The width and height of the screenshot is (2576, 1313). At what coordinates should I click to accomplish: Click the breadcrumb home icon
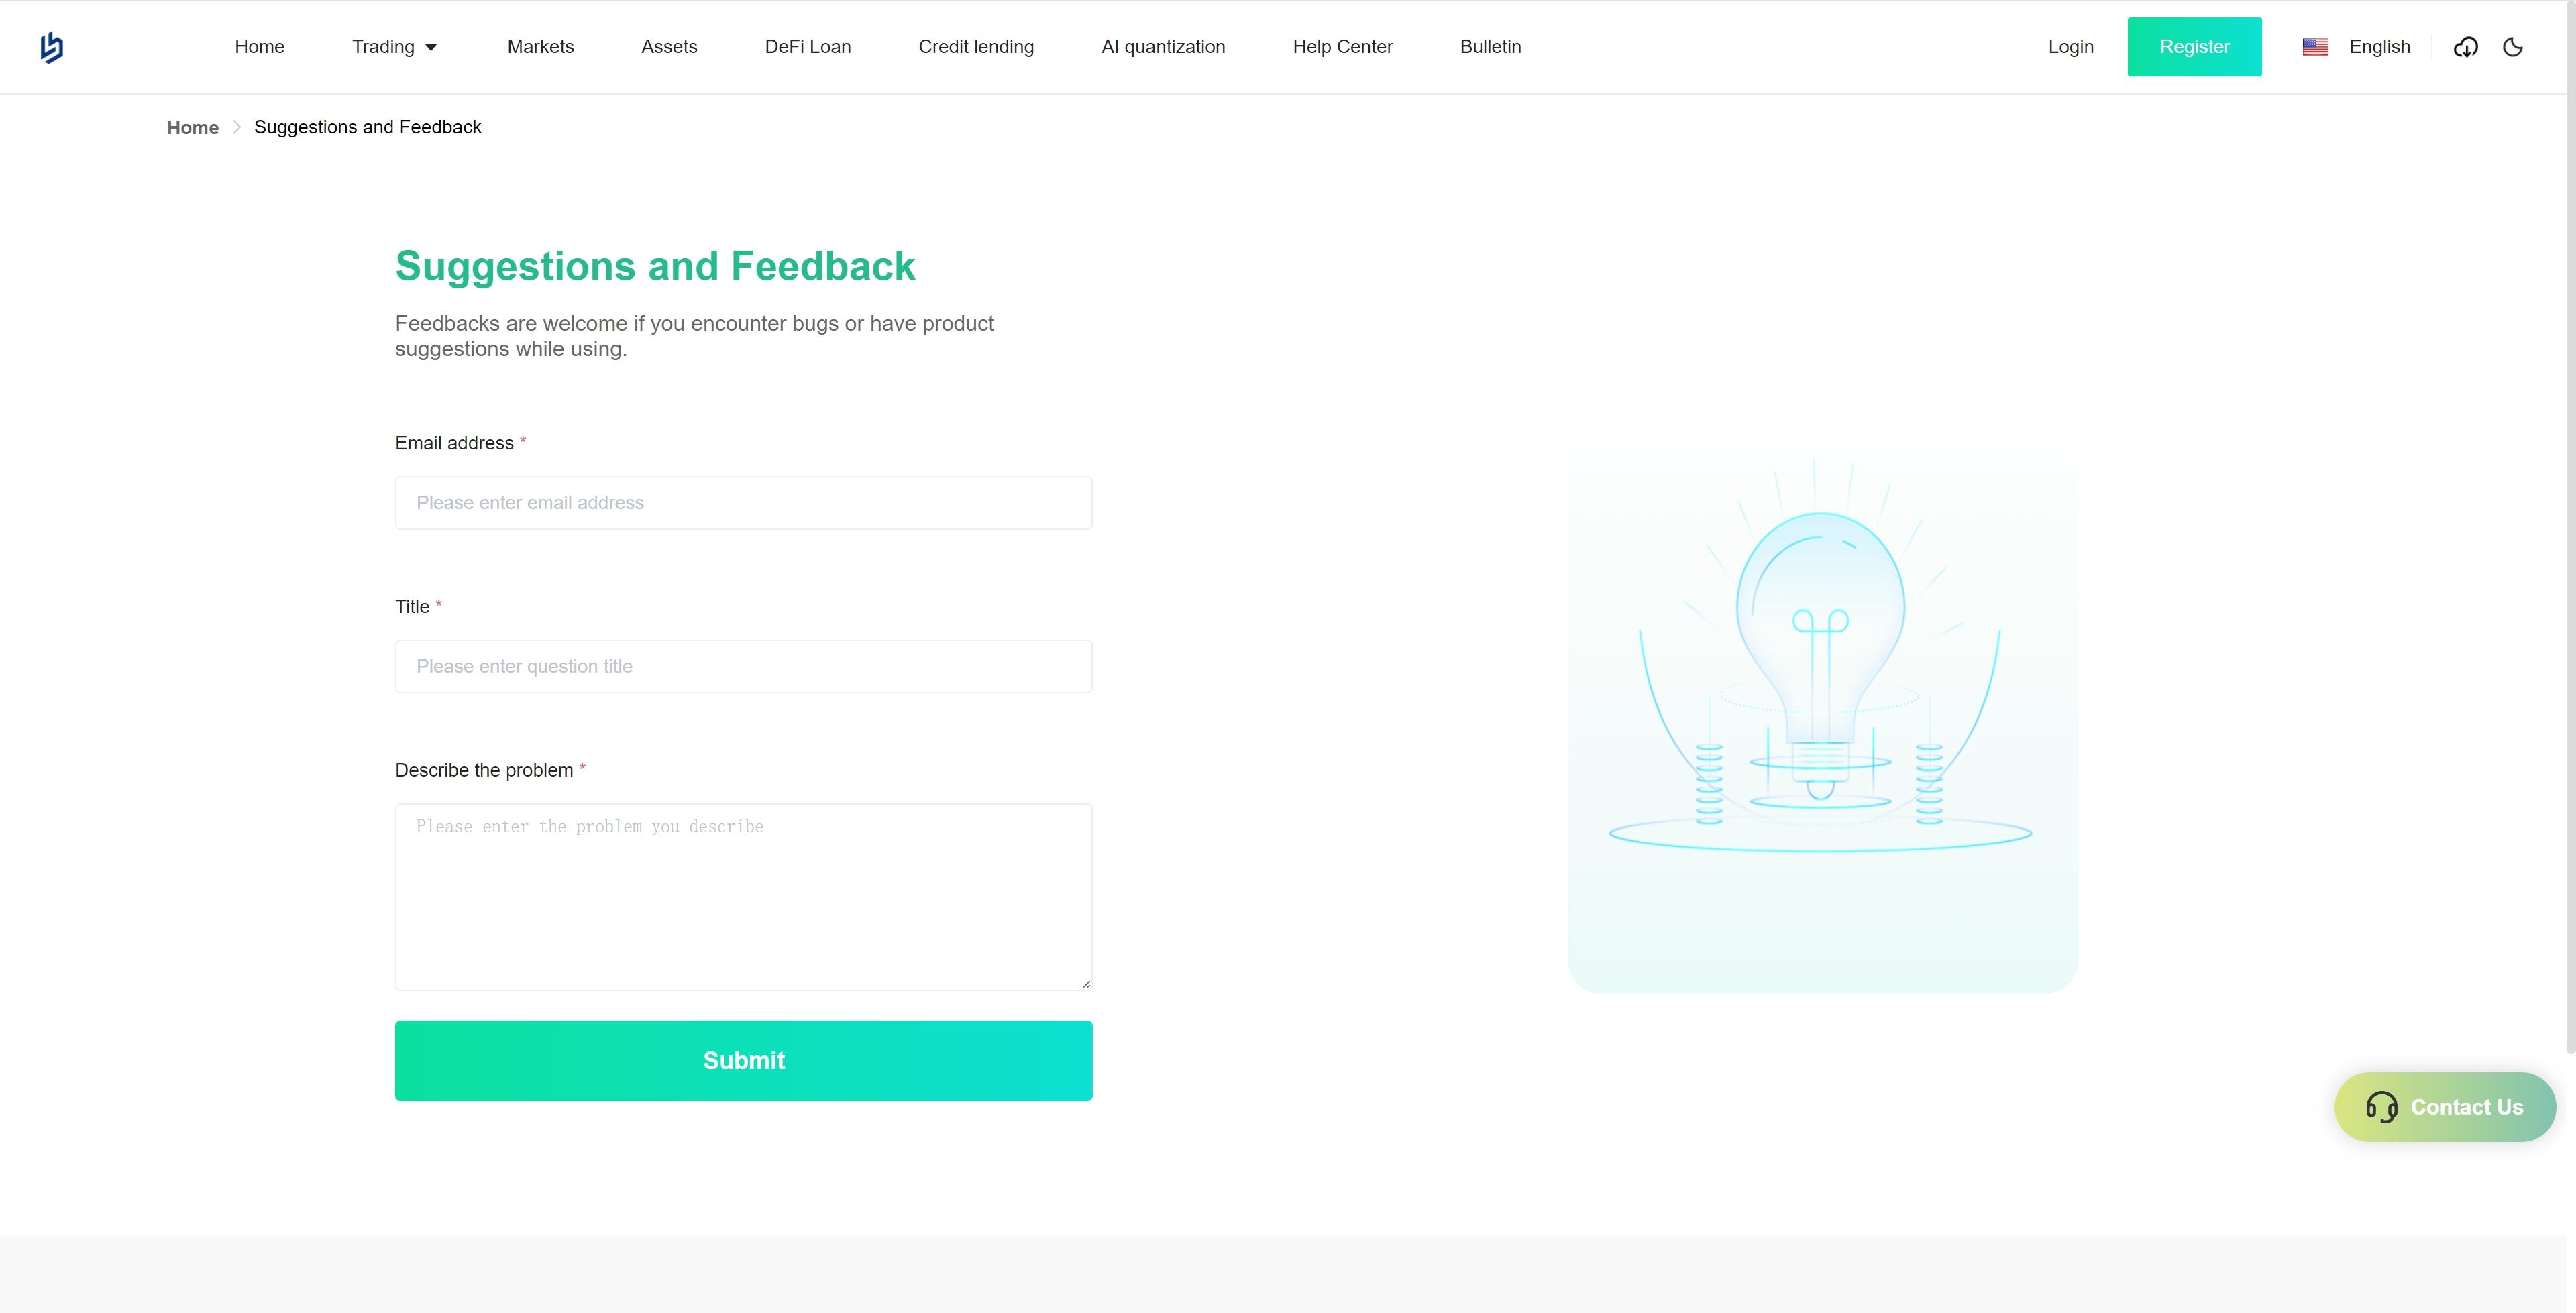point(193,127)
